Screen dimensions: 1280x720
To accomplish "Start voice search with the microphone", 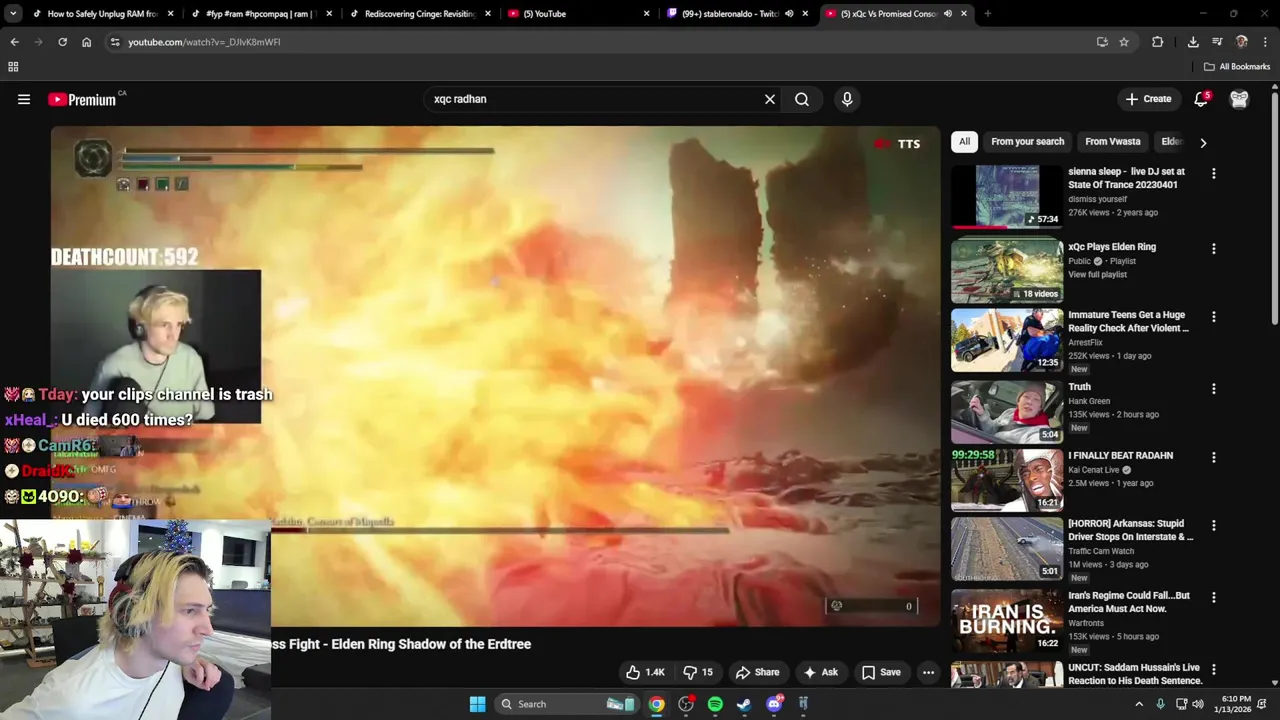I will point(847,99).
